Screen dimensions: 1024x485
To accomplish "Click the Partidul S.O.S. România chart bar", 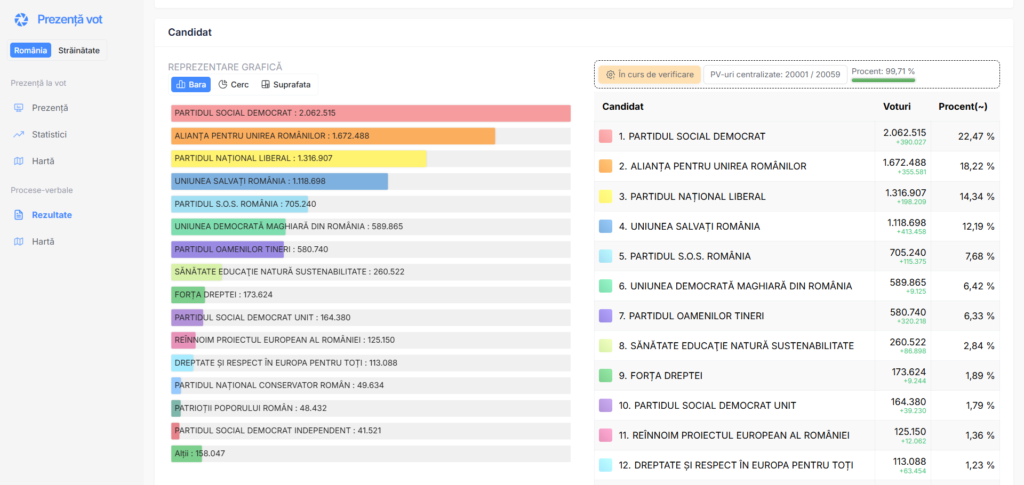I will pyautogui.click(x=240, y=204).
